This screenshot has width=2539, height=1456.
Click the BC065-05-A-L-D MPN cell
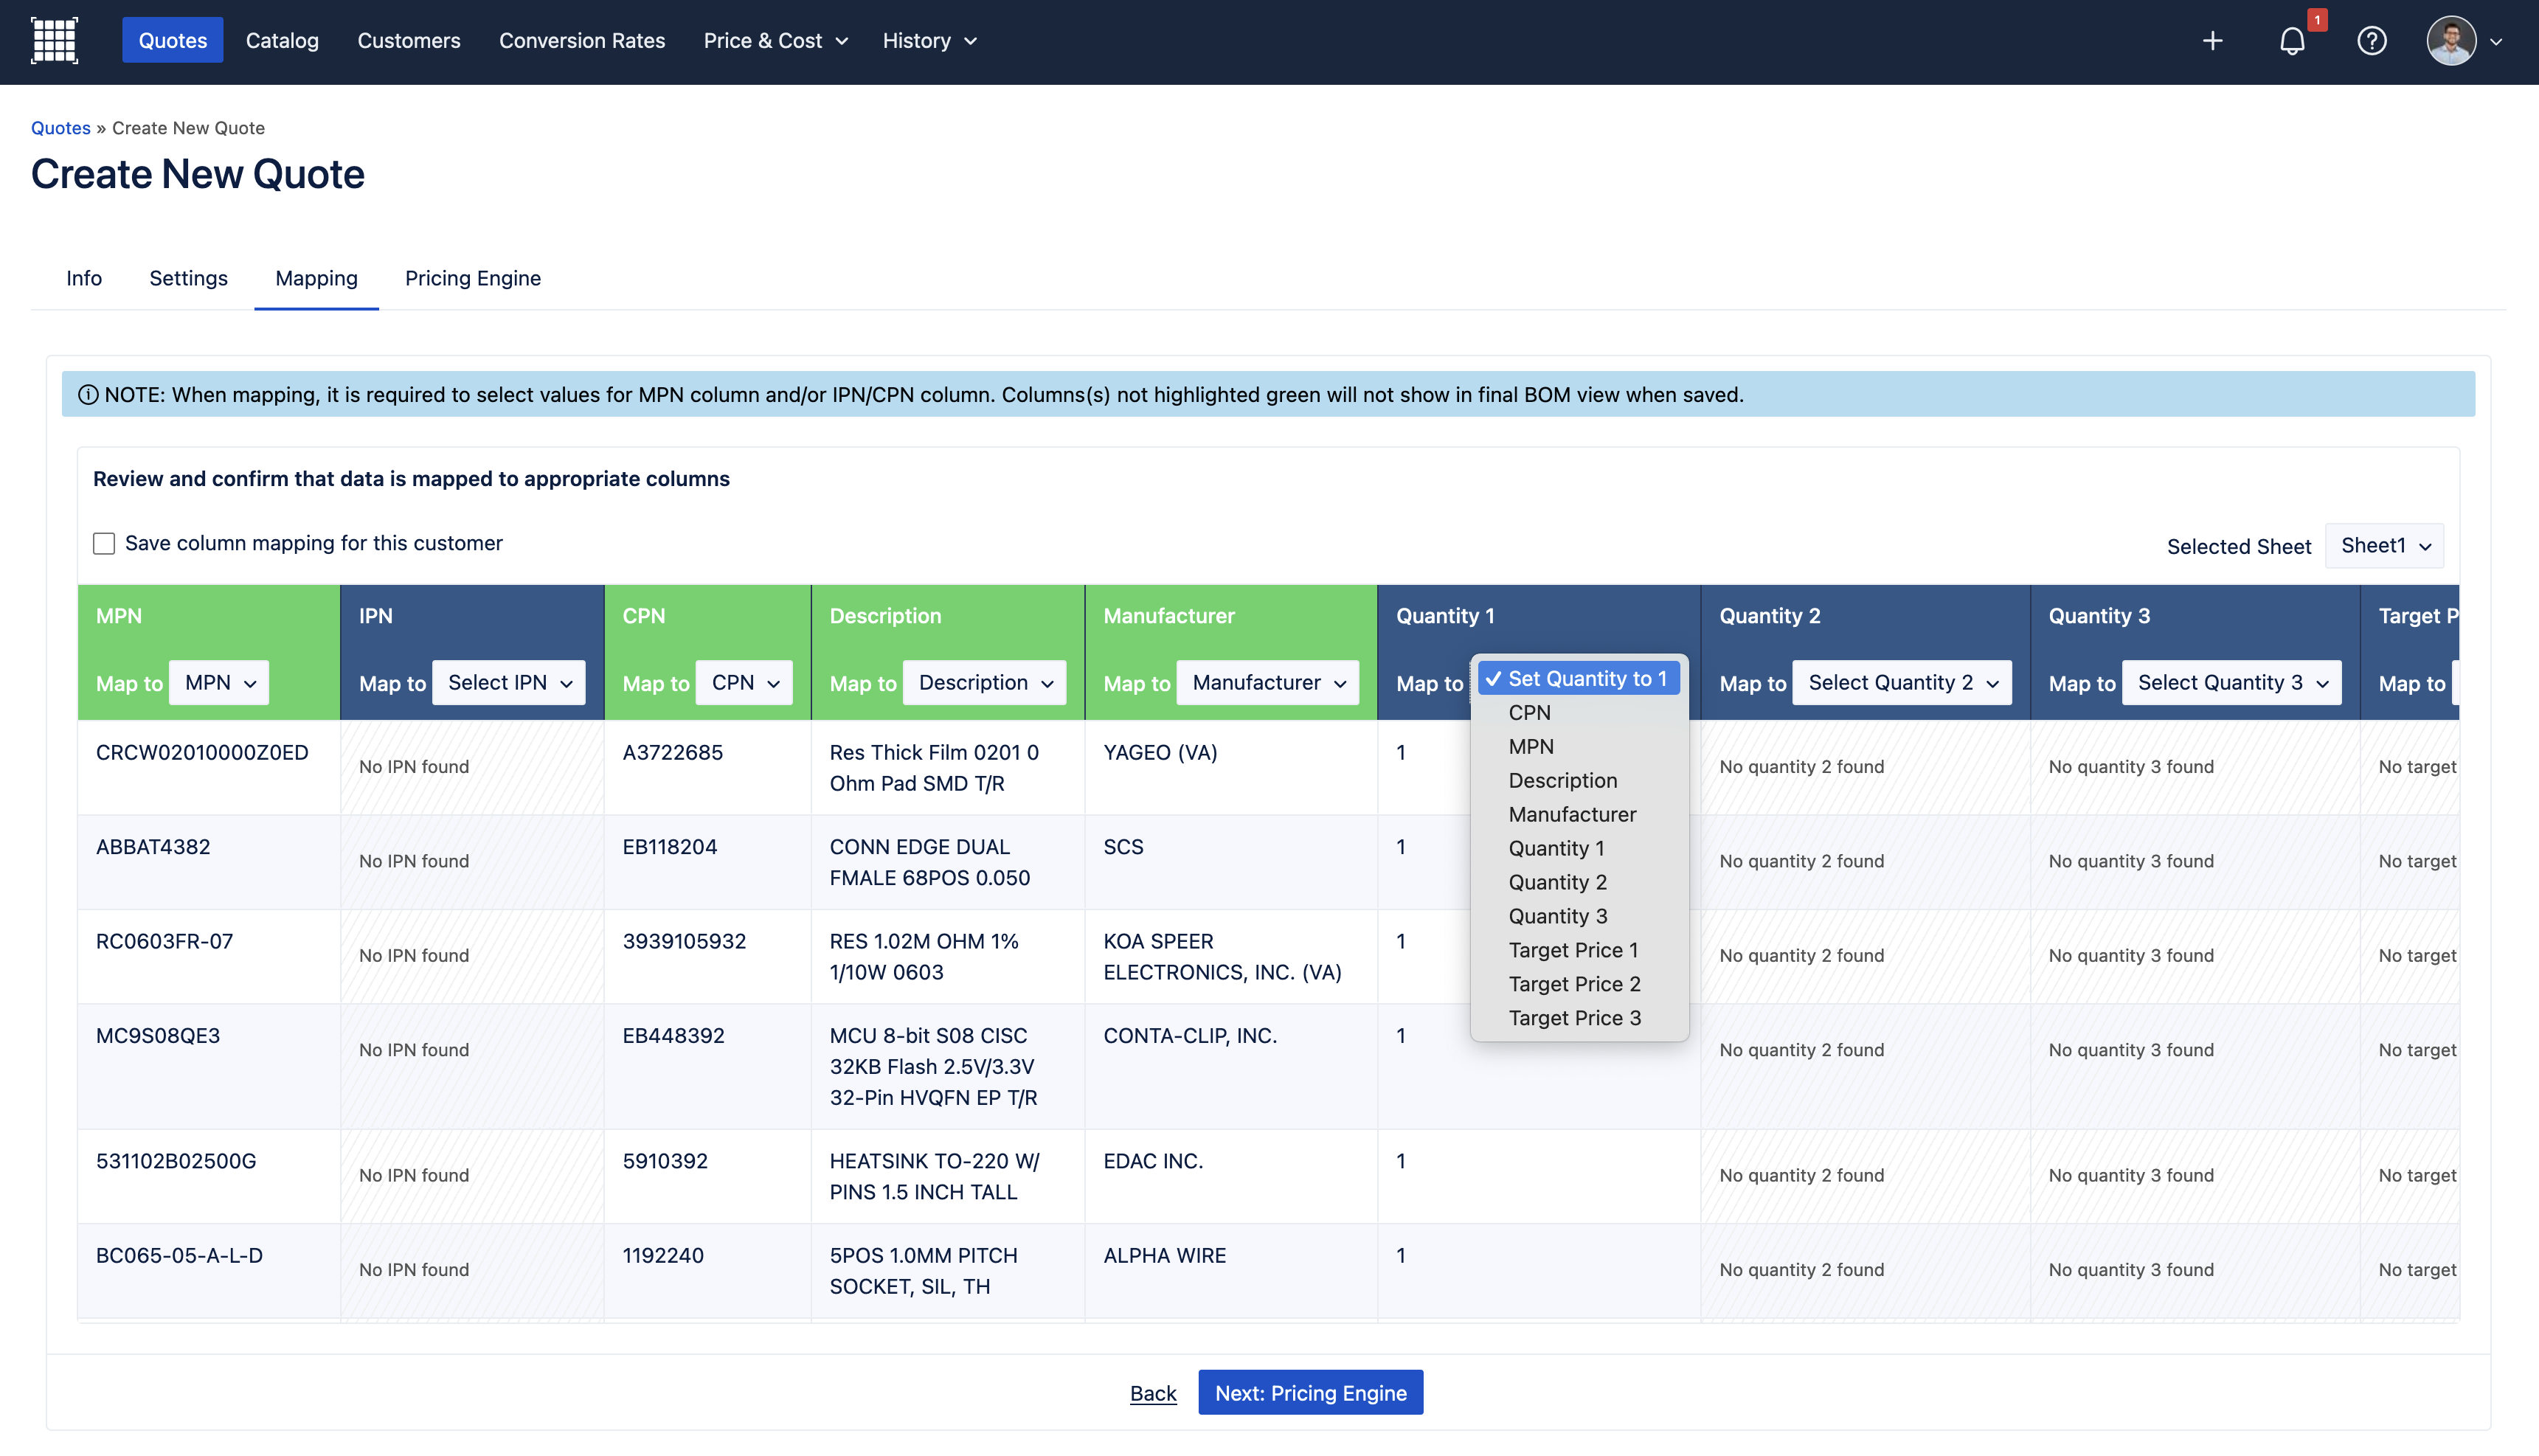click(209, 1271)
